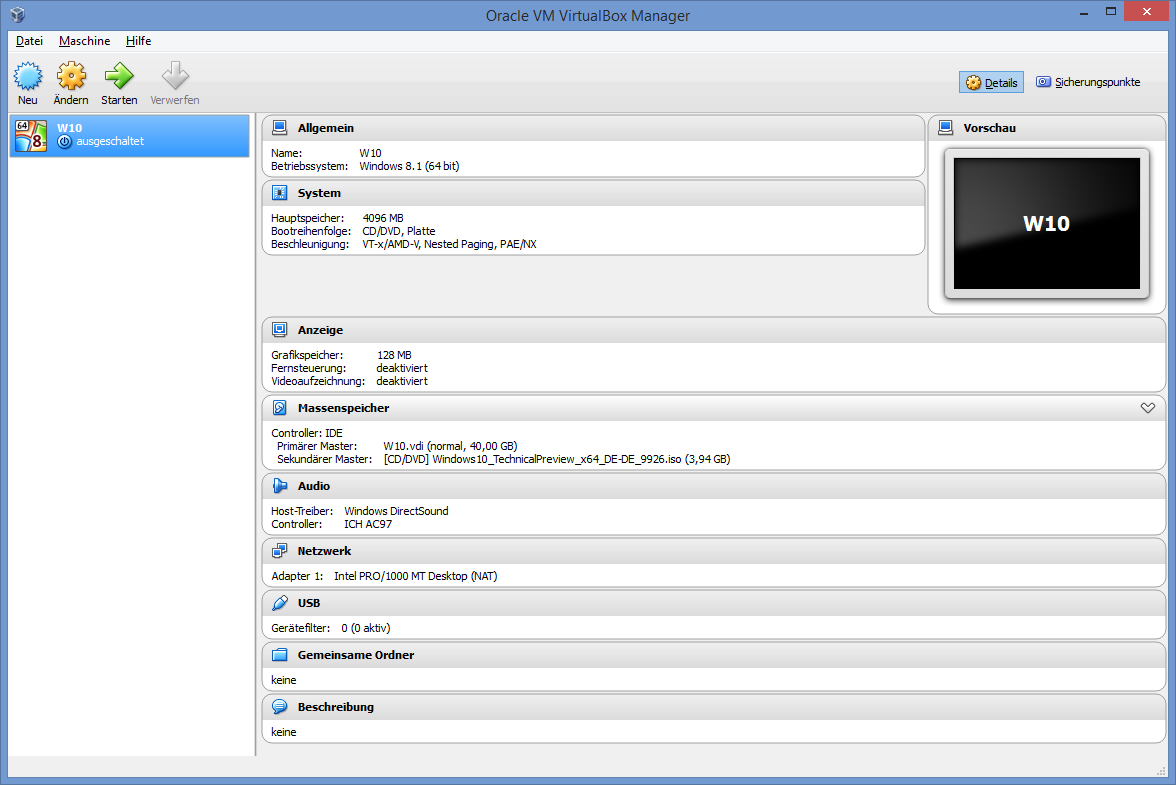Image resolution: width=1176 pixels, height=785 pixels.
Task: Click the Videoaufzeichnung deaktiviert value
Action: coord(402,382)
